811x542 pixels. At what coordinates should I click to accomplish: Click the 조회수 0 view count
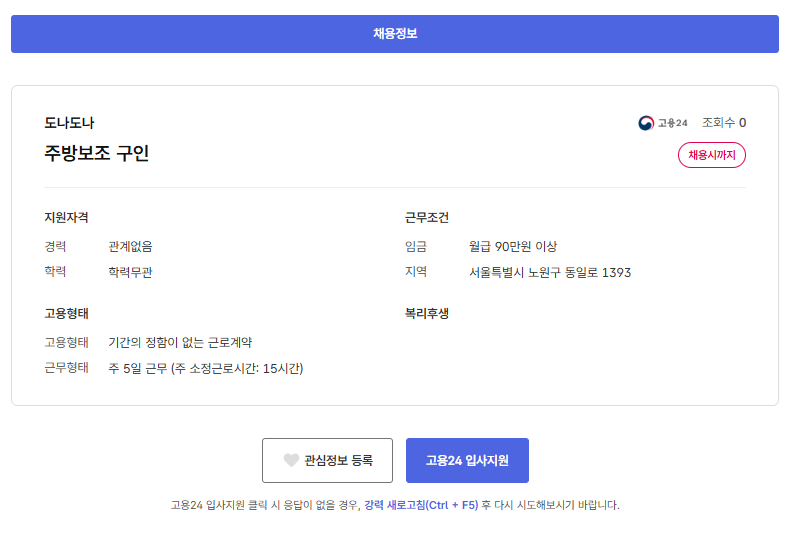coord(724,123)
